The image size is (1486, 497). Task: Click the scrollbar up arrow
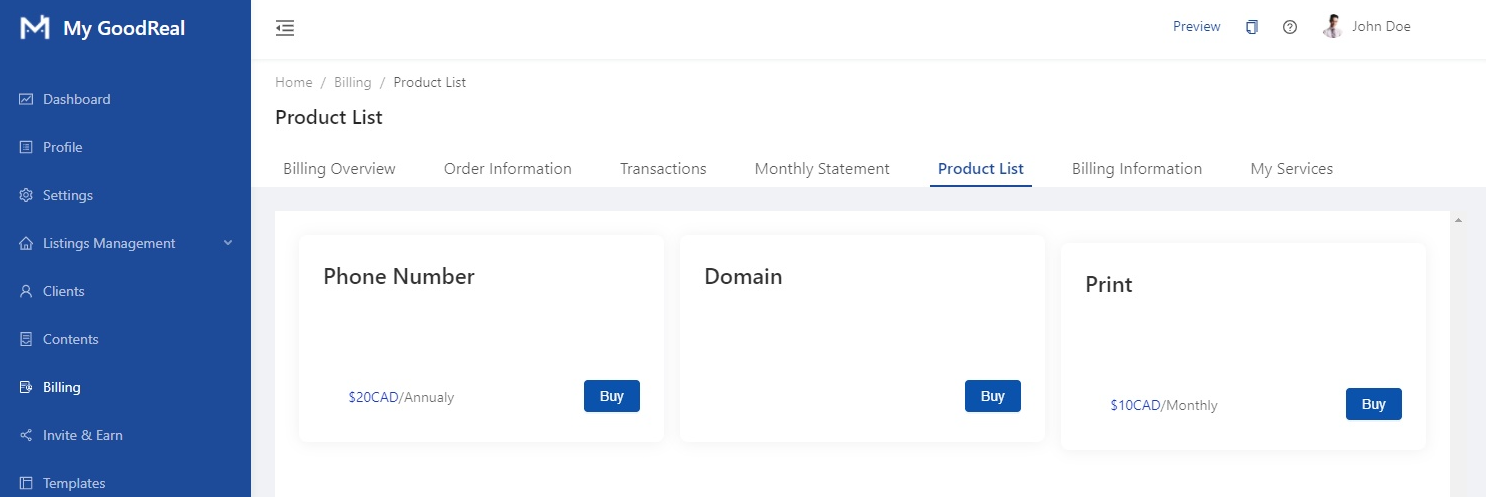1458,220
